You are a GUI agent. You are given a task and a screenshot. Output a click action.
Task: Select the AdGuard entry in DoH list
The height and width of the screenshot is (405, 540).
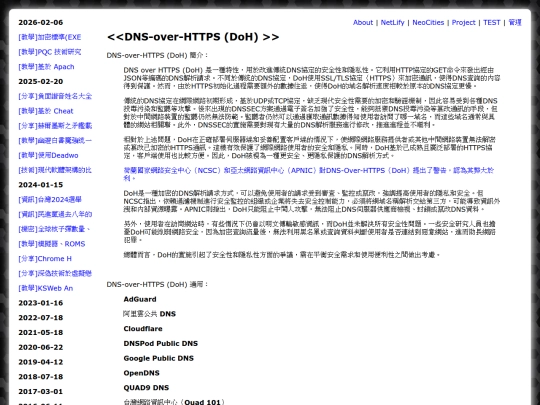click(x=140, y=299)
